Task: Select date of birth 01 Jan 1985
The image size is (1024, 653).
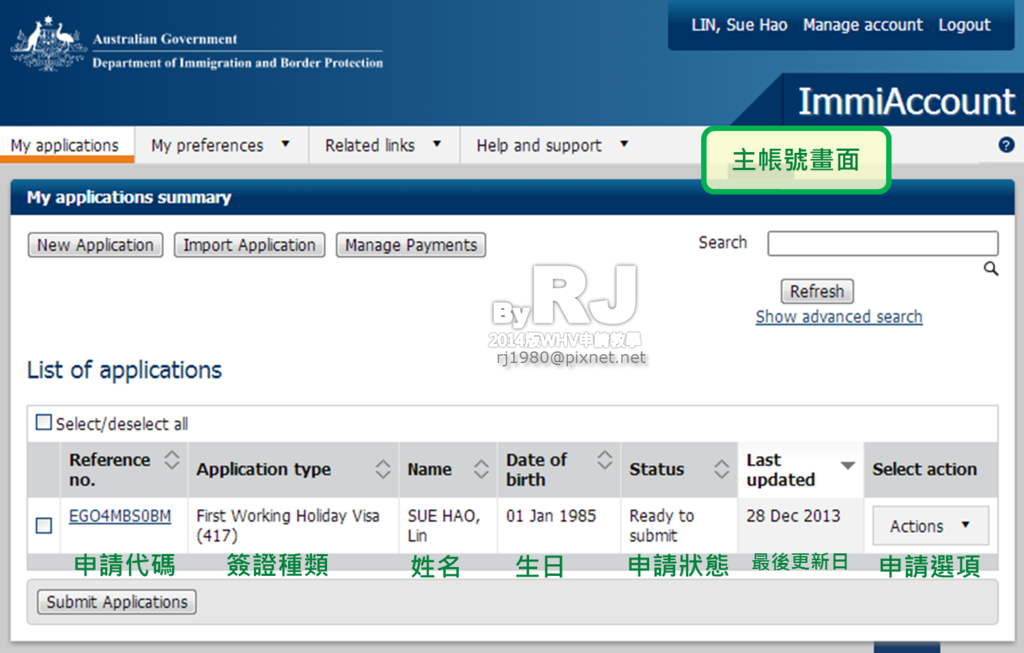Action: tap(559, 526)
